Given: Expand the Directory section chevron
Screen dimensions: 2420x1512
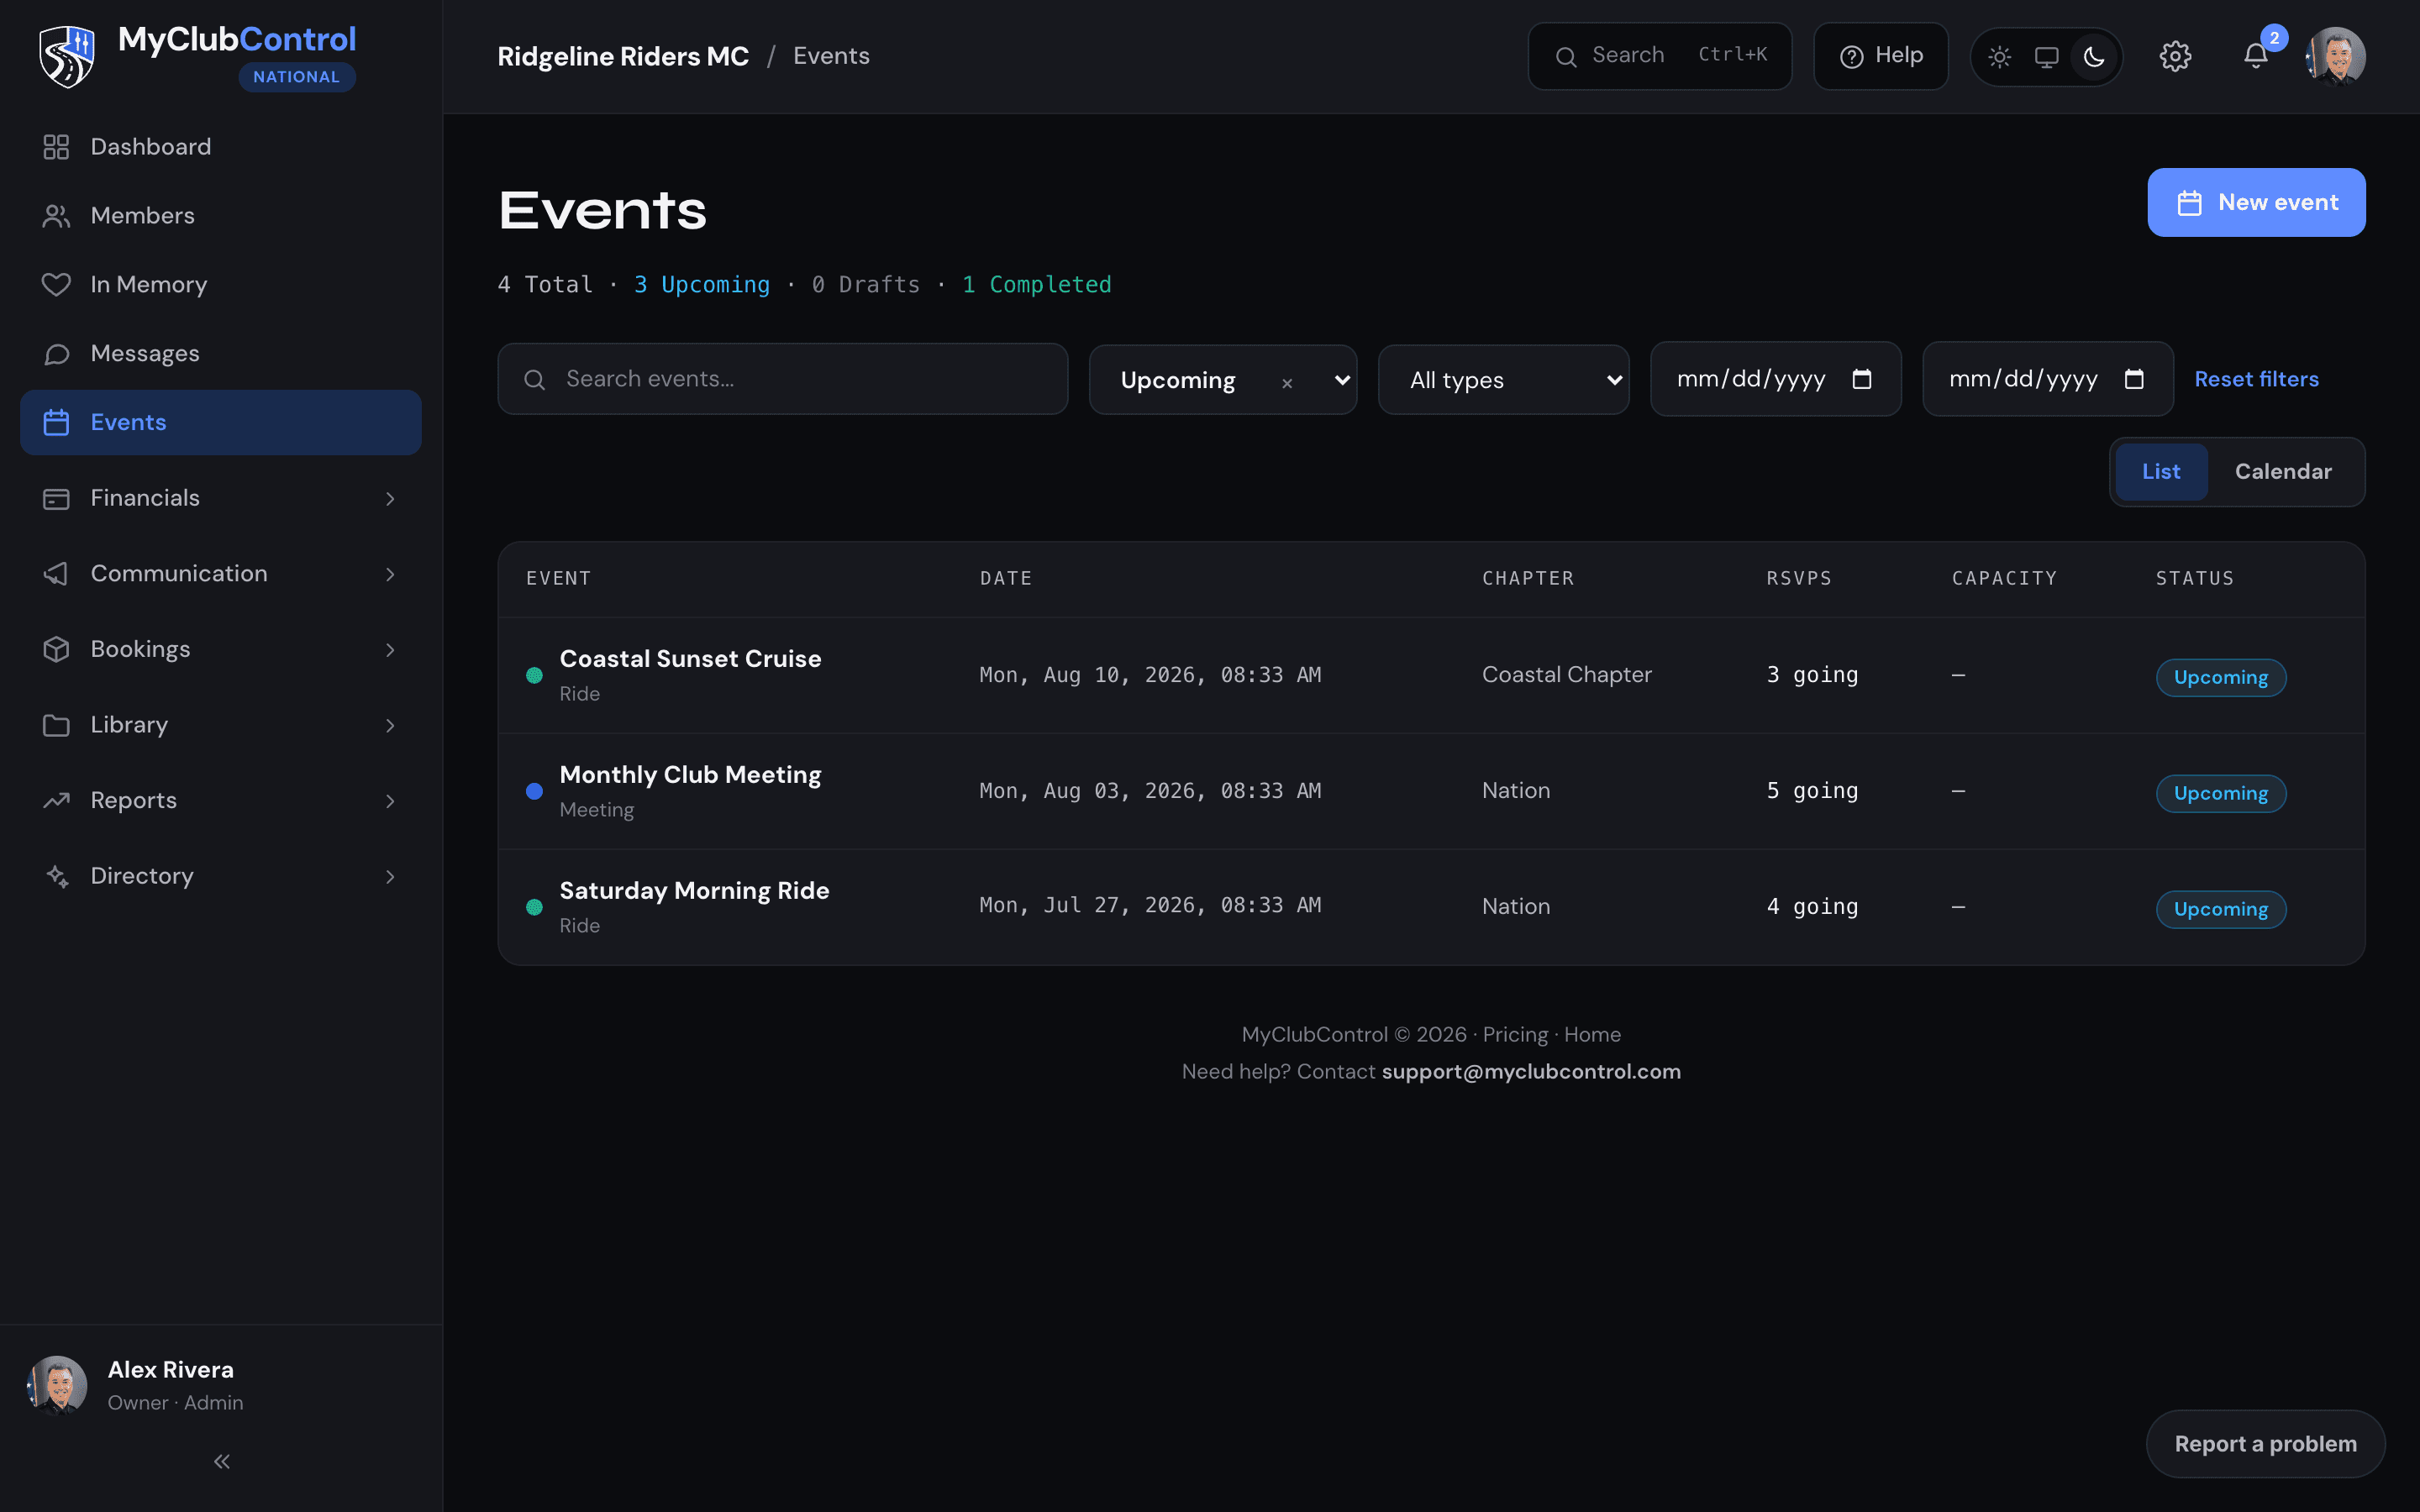Looking at the screenshot, I should pyautogui.click(x=390, y=876).
